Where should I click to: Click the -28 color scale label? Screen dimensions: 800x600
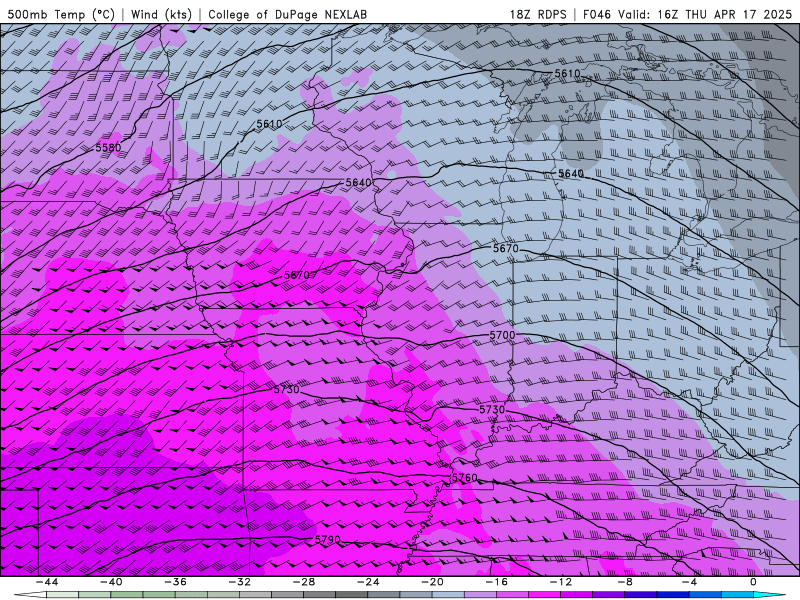point(304,582)
